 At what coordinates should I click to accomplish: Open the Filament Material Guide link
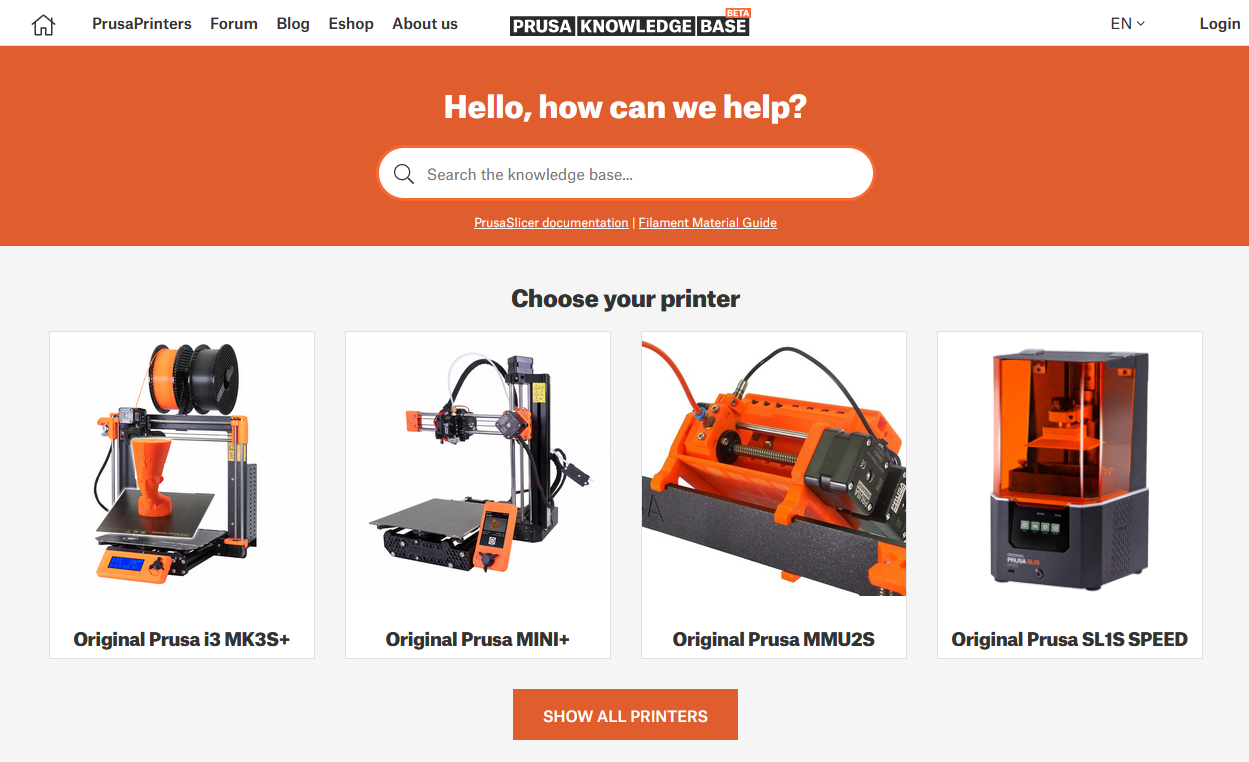click(708, 223)
